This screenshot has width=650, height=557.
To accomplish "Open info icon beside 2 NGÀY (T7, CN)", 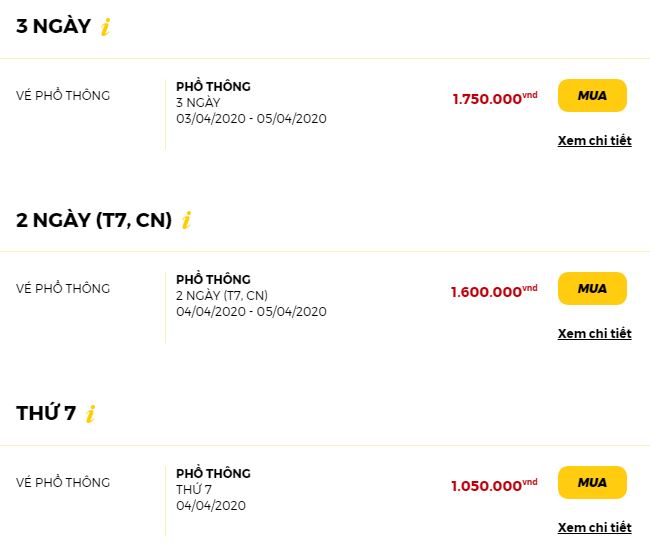I will click(187, 220).
